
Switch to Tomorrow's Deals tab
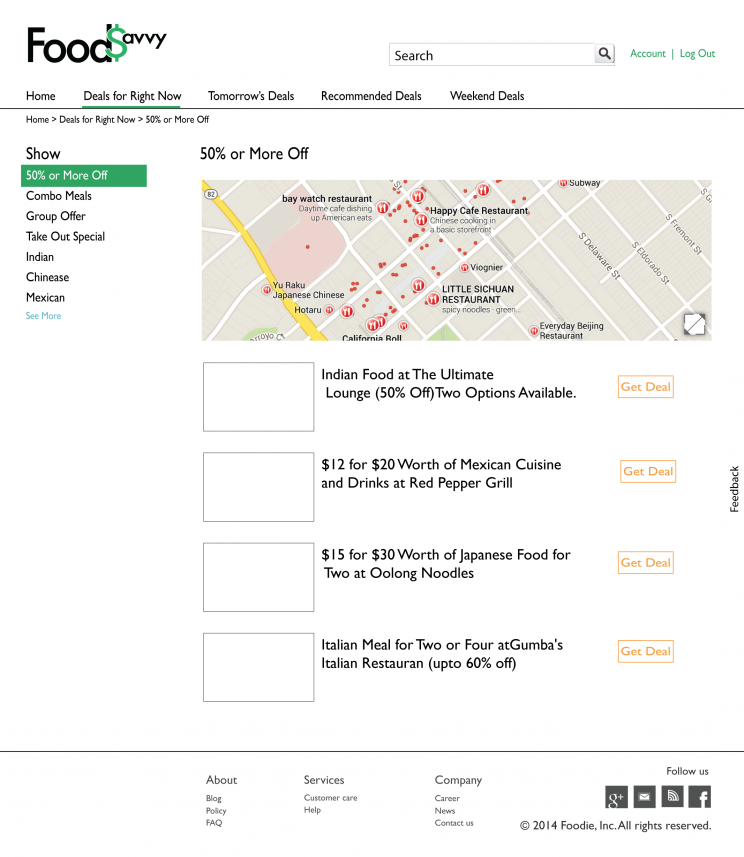(251, 96)
